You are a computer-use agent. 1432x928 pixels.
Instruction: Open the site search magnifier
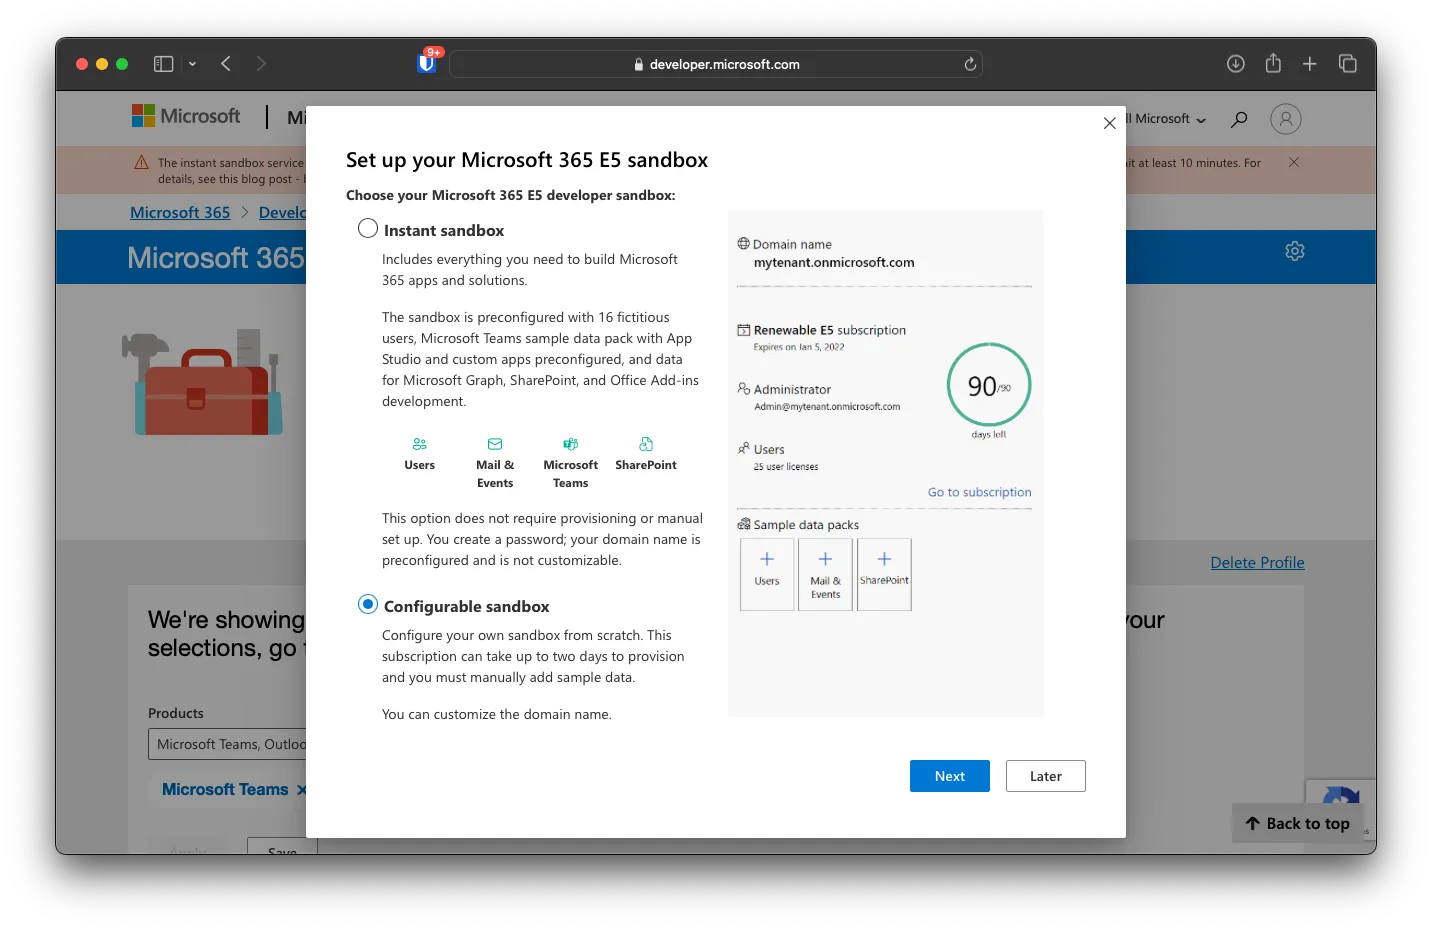[1239, 119]
